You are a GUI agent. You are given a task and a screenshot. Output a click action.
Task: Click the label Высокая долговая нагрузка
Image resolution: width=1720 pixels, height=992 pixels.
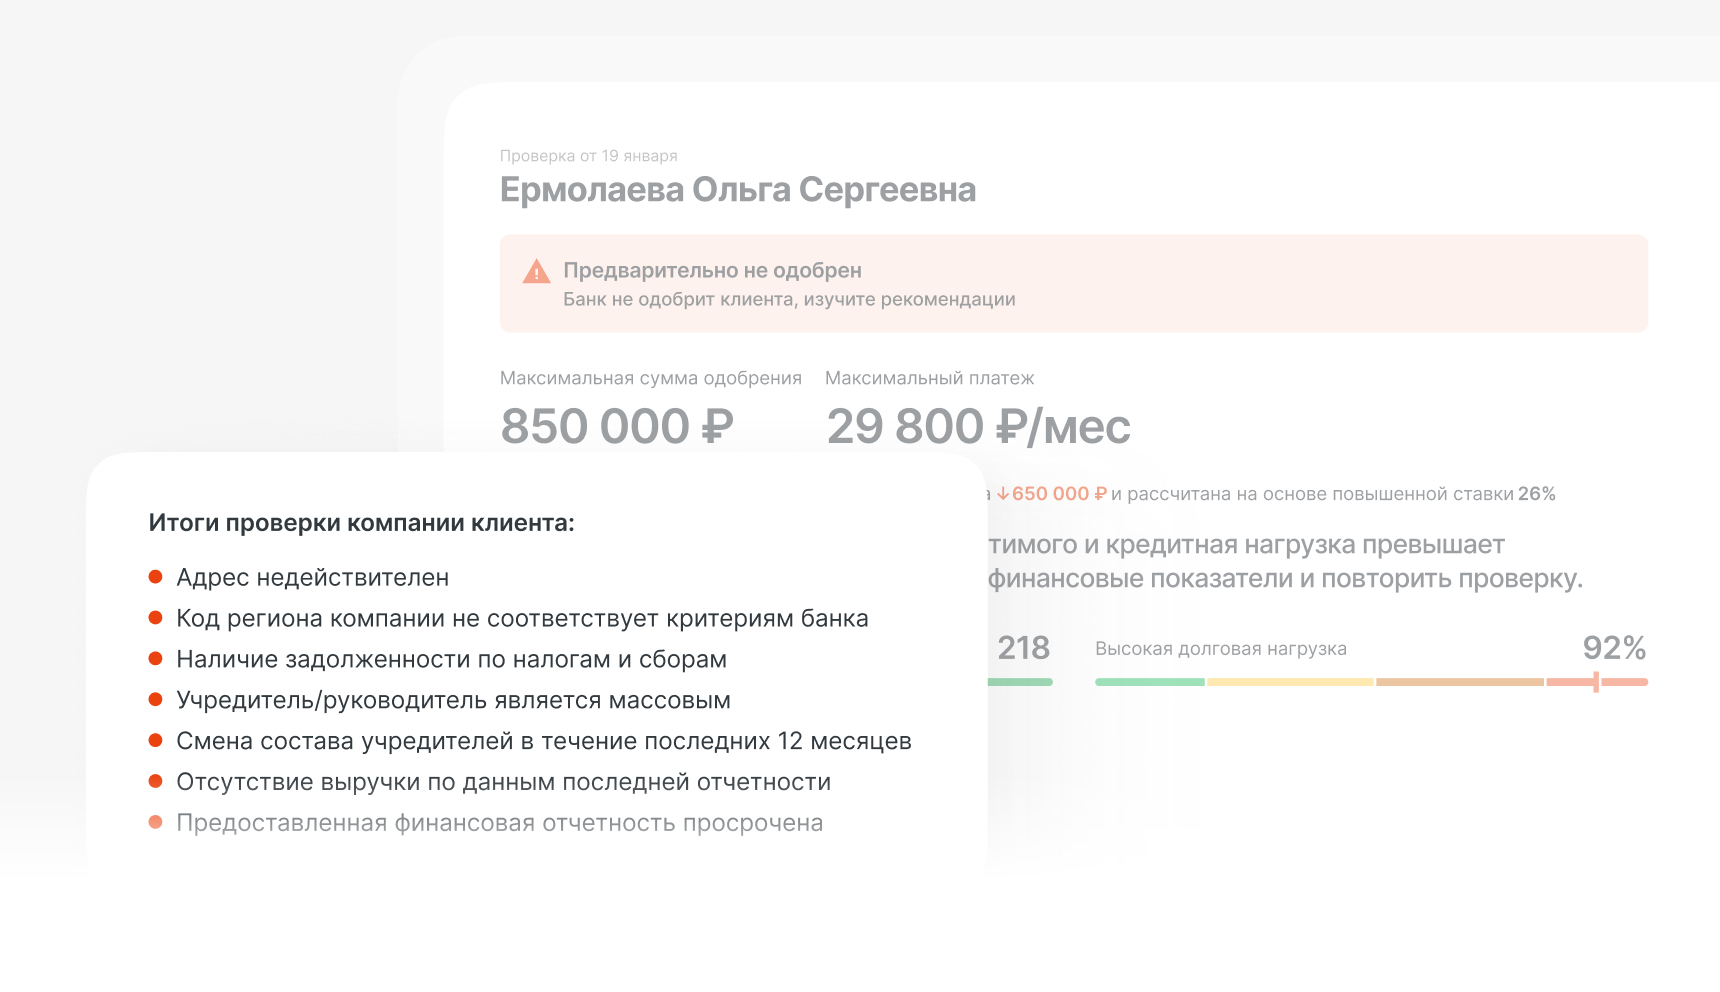(x=1221, y=649)
